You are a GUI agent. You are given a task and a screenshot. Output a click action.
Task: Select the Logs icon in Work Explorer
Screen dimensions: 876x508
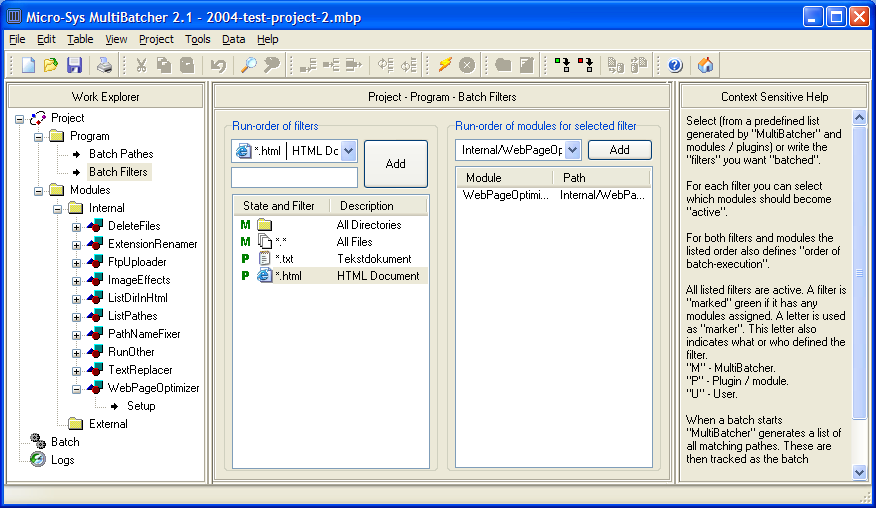pyautogui.click(x=38, y=459)
